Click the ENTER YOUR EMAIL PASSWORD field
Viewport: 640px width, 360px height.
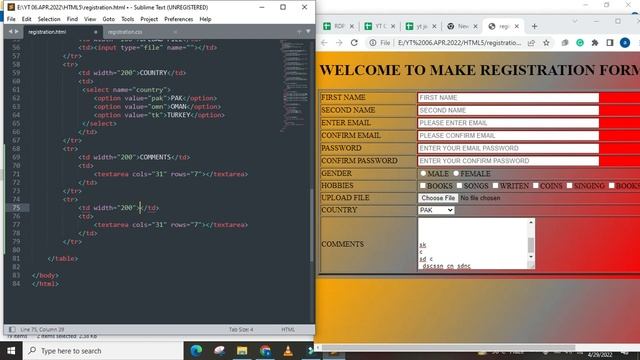[x=508, y=148]
